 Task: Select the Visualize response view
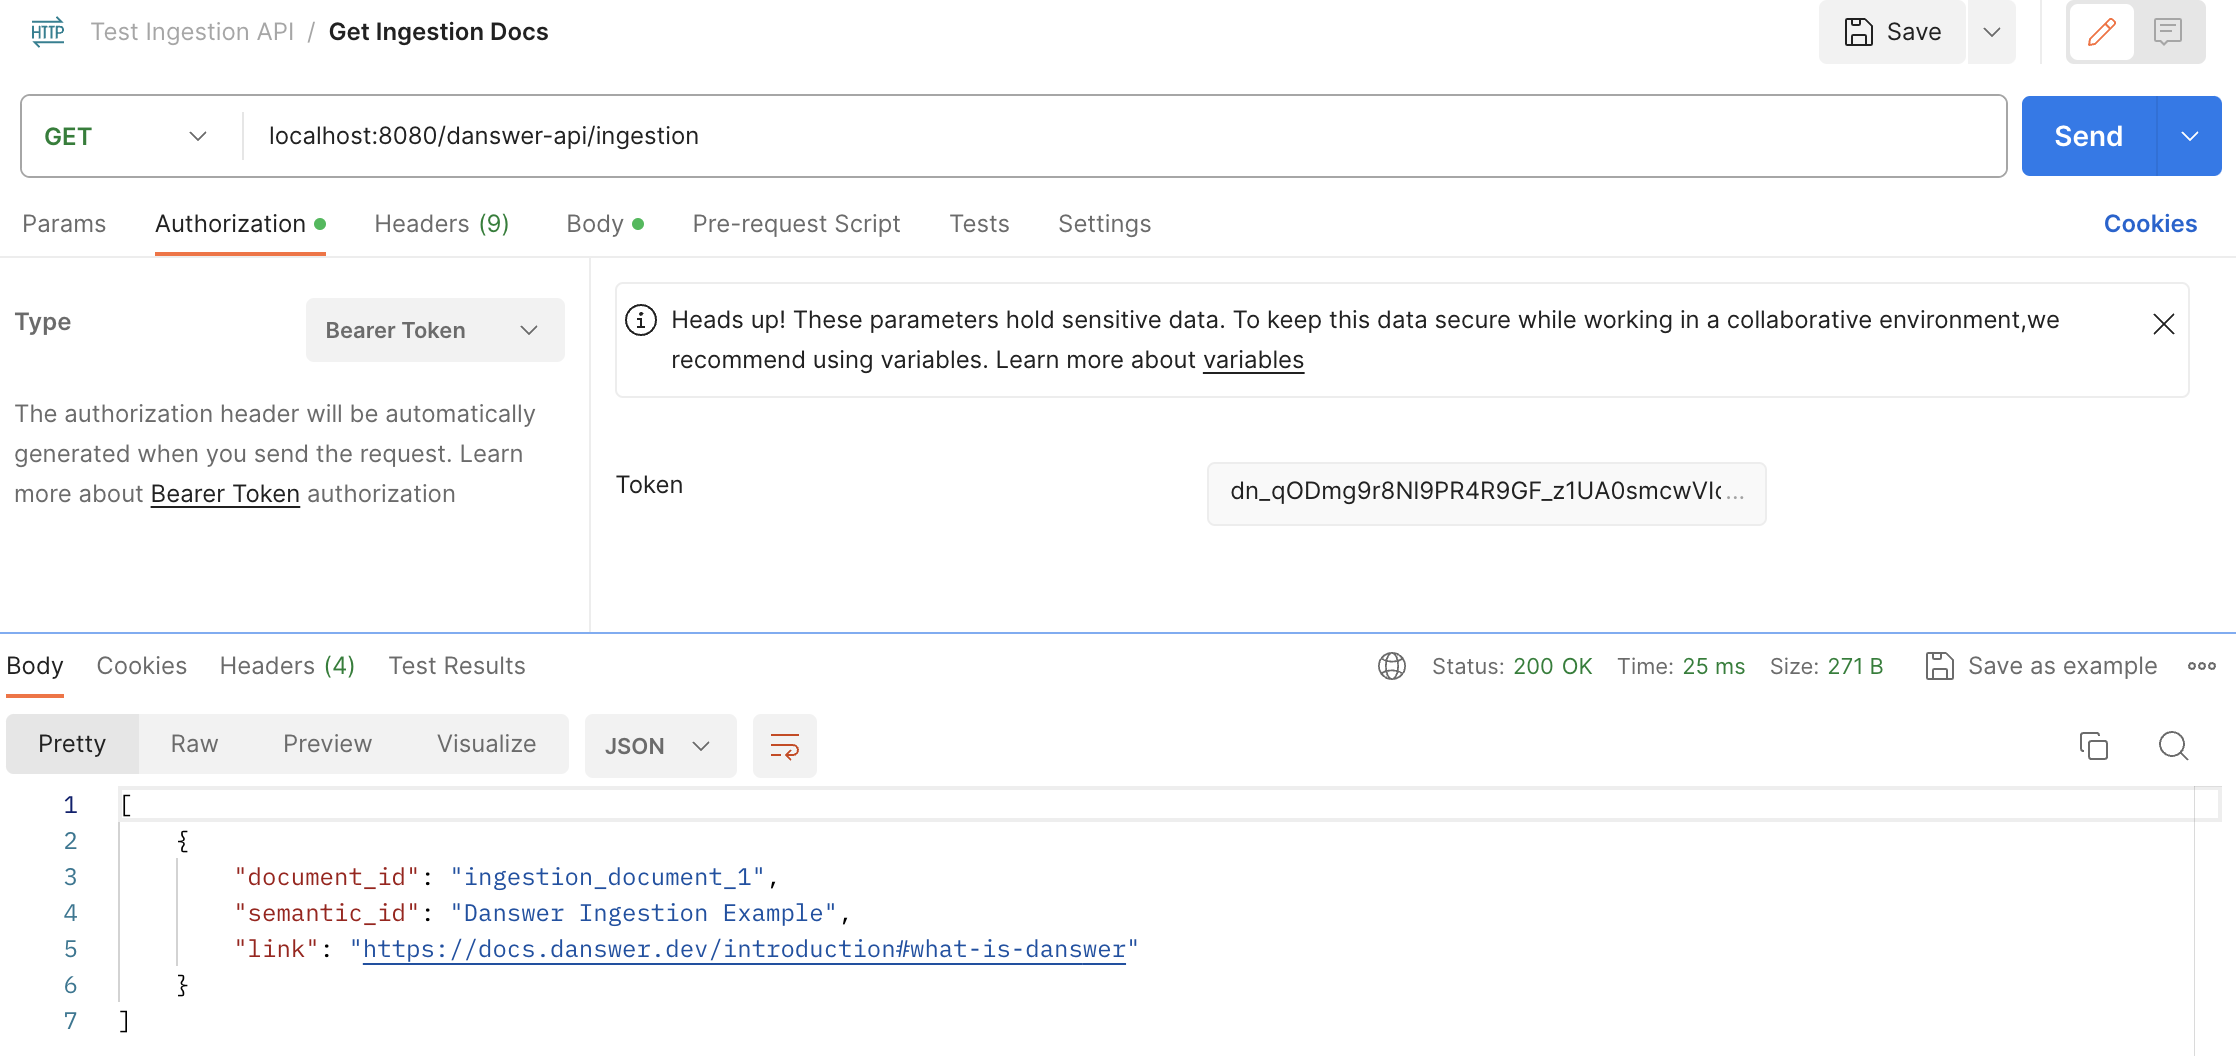486,744
